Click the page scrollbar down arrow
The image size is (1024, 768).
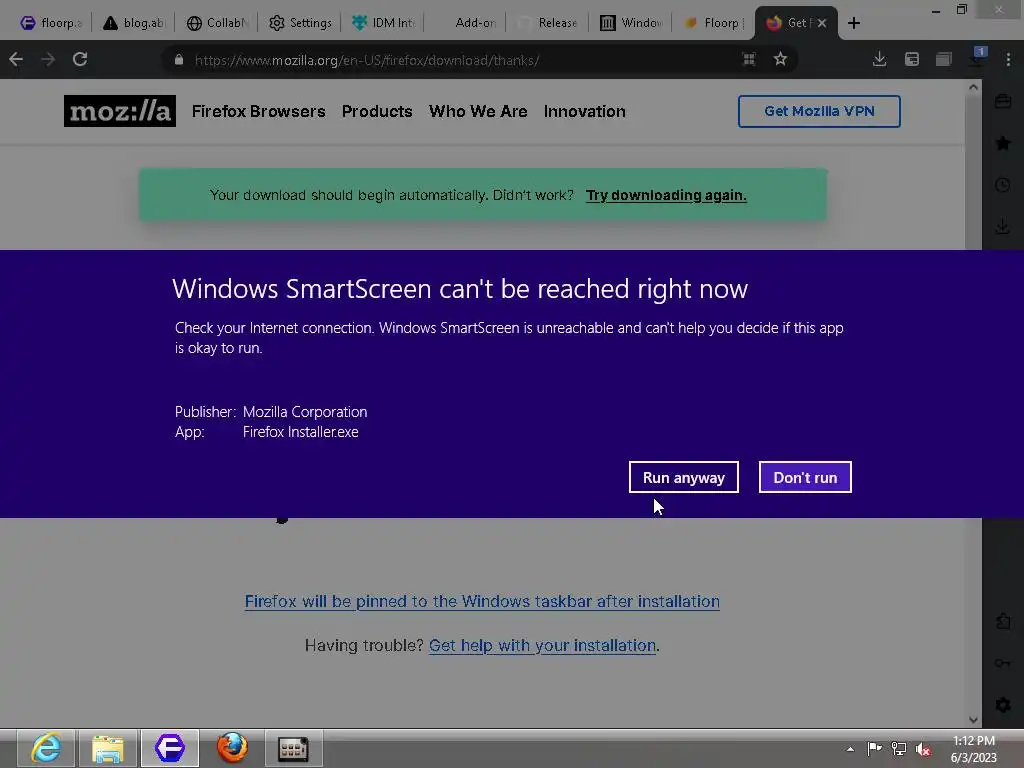tap(973, 720)
